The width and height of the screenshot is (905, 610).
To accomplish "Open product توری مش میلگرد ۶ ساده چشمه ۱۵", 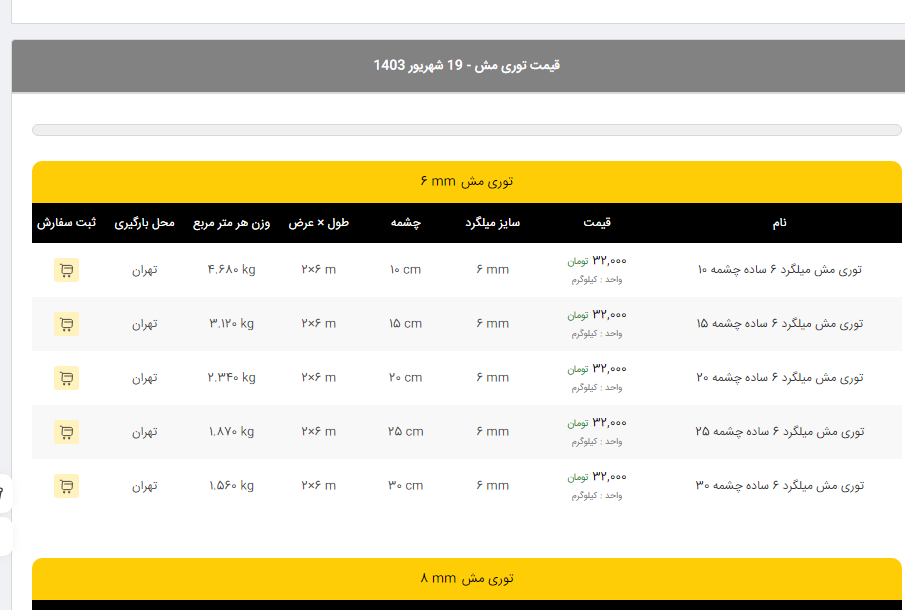I will coord(779,324).
